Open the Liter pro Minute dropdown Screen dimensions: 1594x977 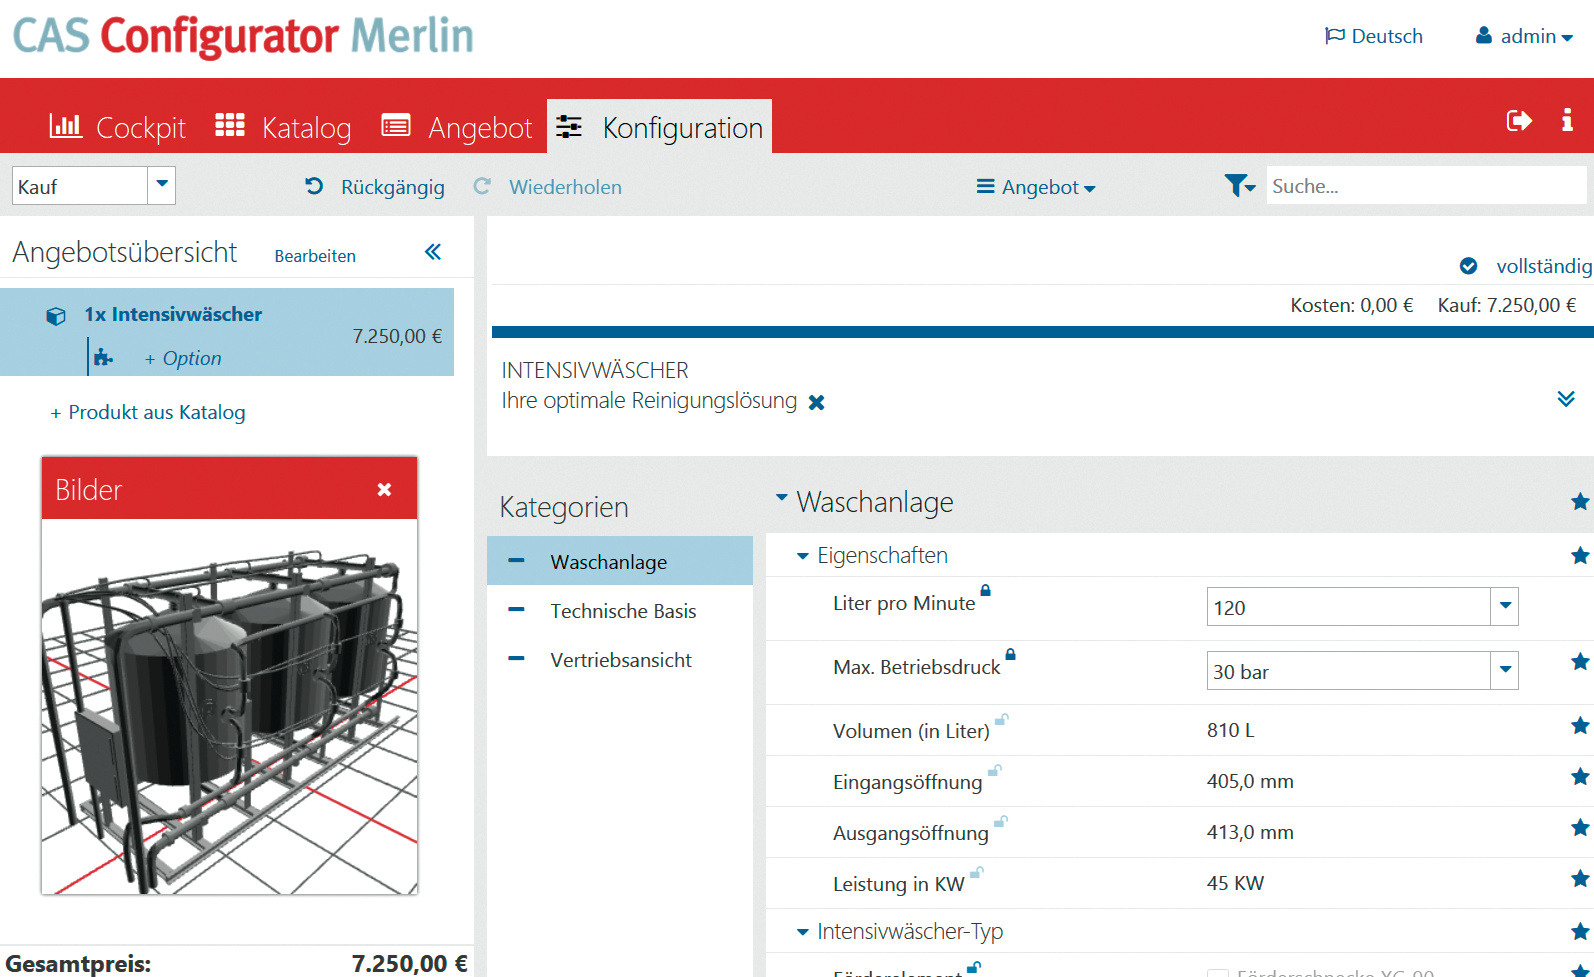click(1504, 607)
